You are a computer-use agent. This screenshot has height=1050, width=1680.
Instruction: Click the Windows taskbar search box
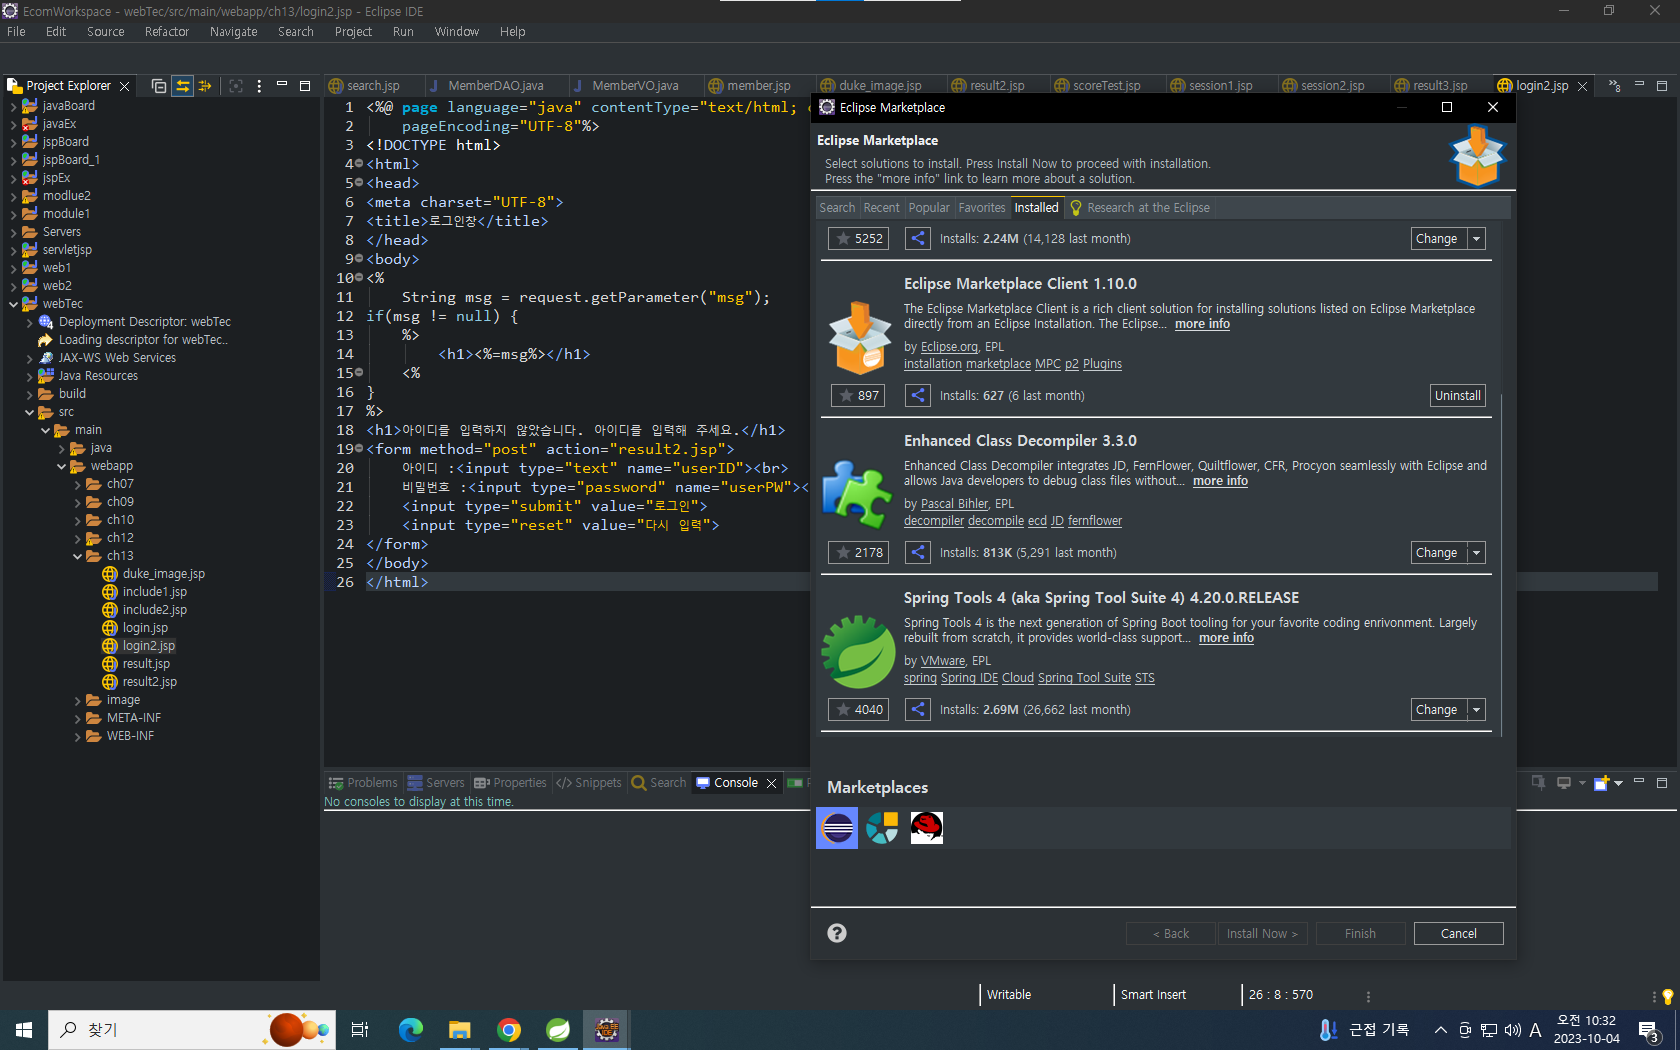point(190,1030)
